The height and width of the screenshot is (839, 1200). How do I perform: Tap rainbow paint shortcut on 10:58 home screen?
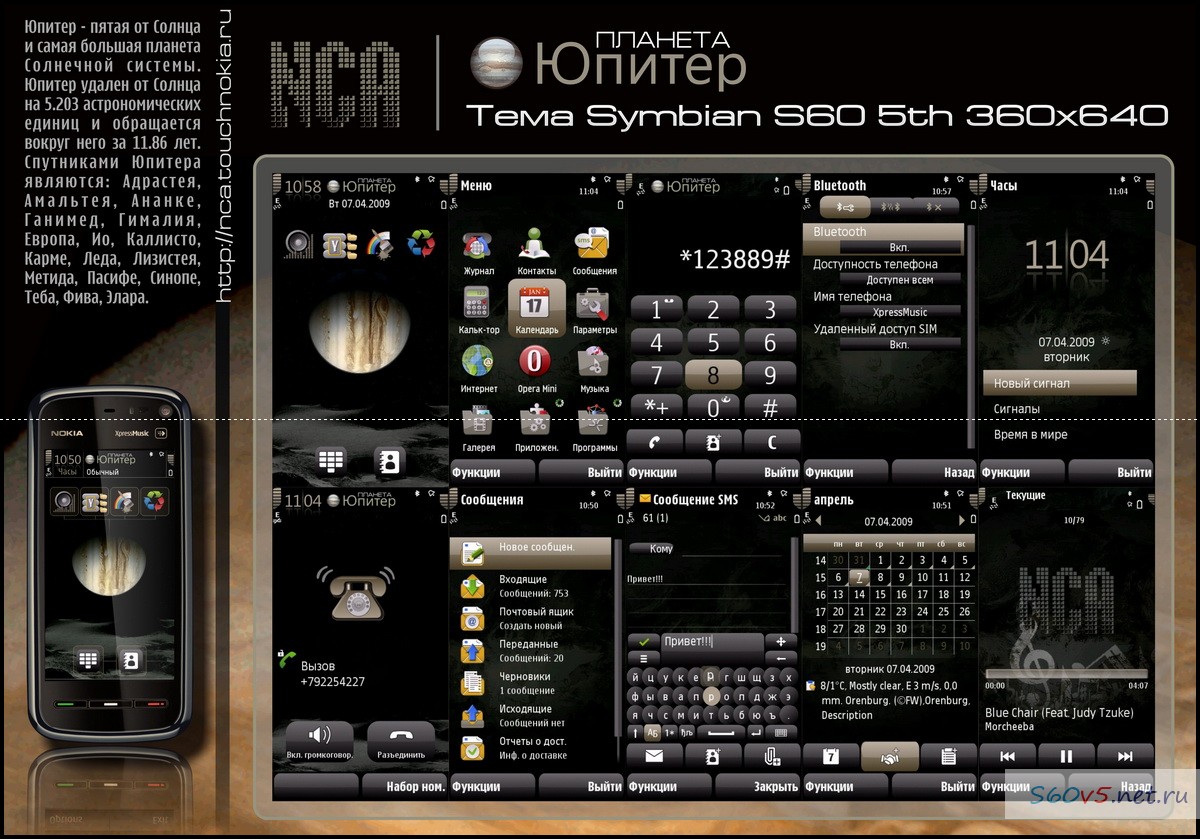coord(381,243)
